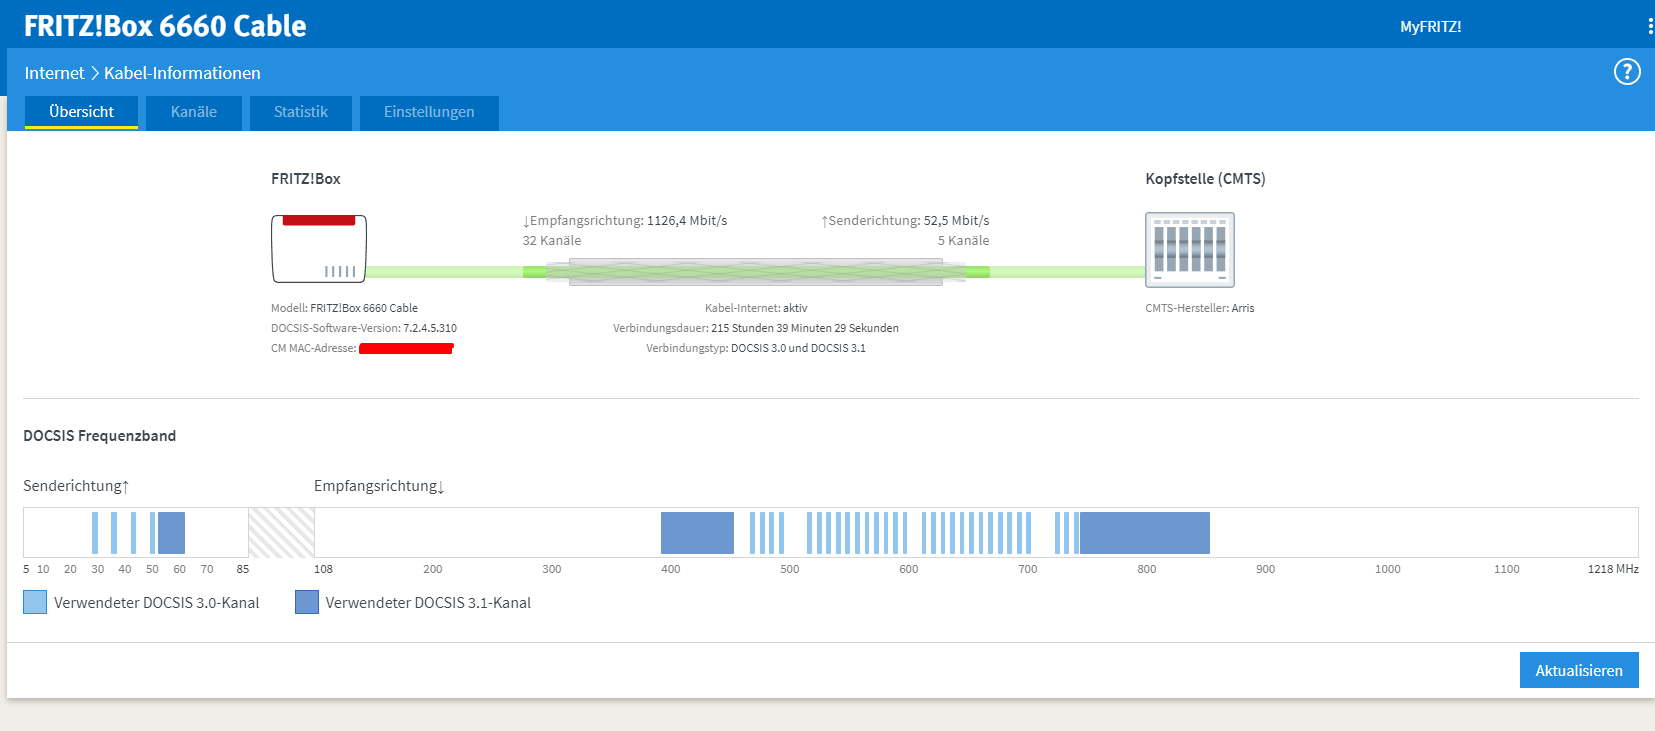
Task: Click the Verwendeter DOCSIS 3.1-Kanal legend text
Action: click(x=428, y=603)
